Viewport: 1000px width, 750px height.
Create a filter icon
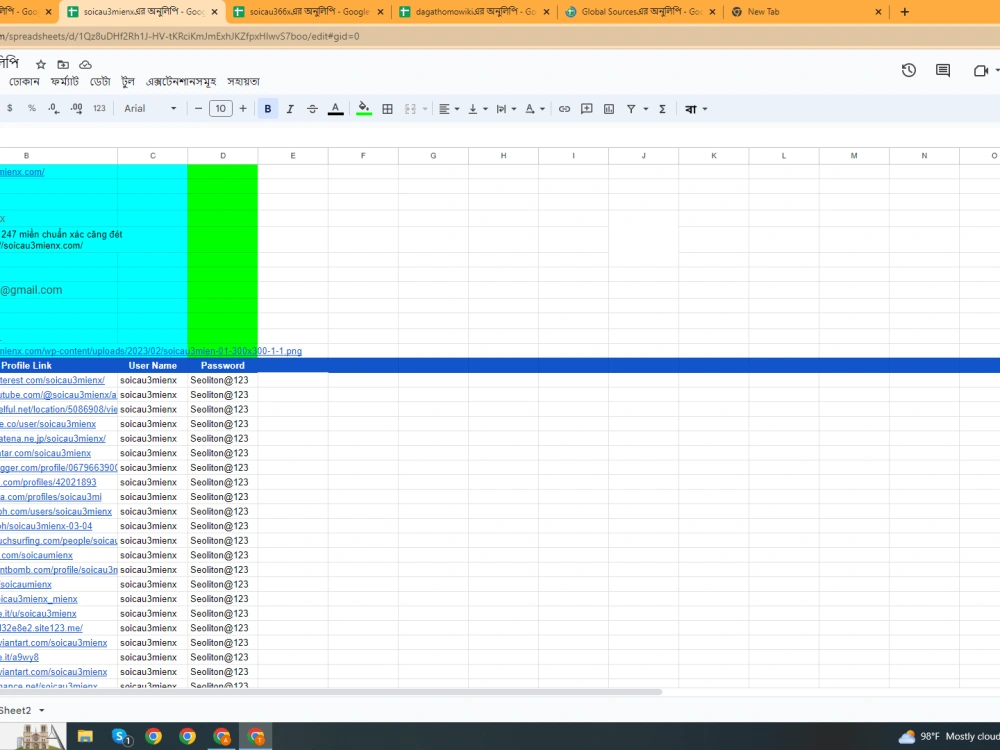(x=631, y=109)
